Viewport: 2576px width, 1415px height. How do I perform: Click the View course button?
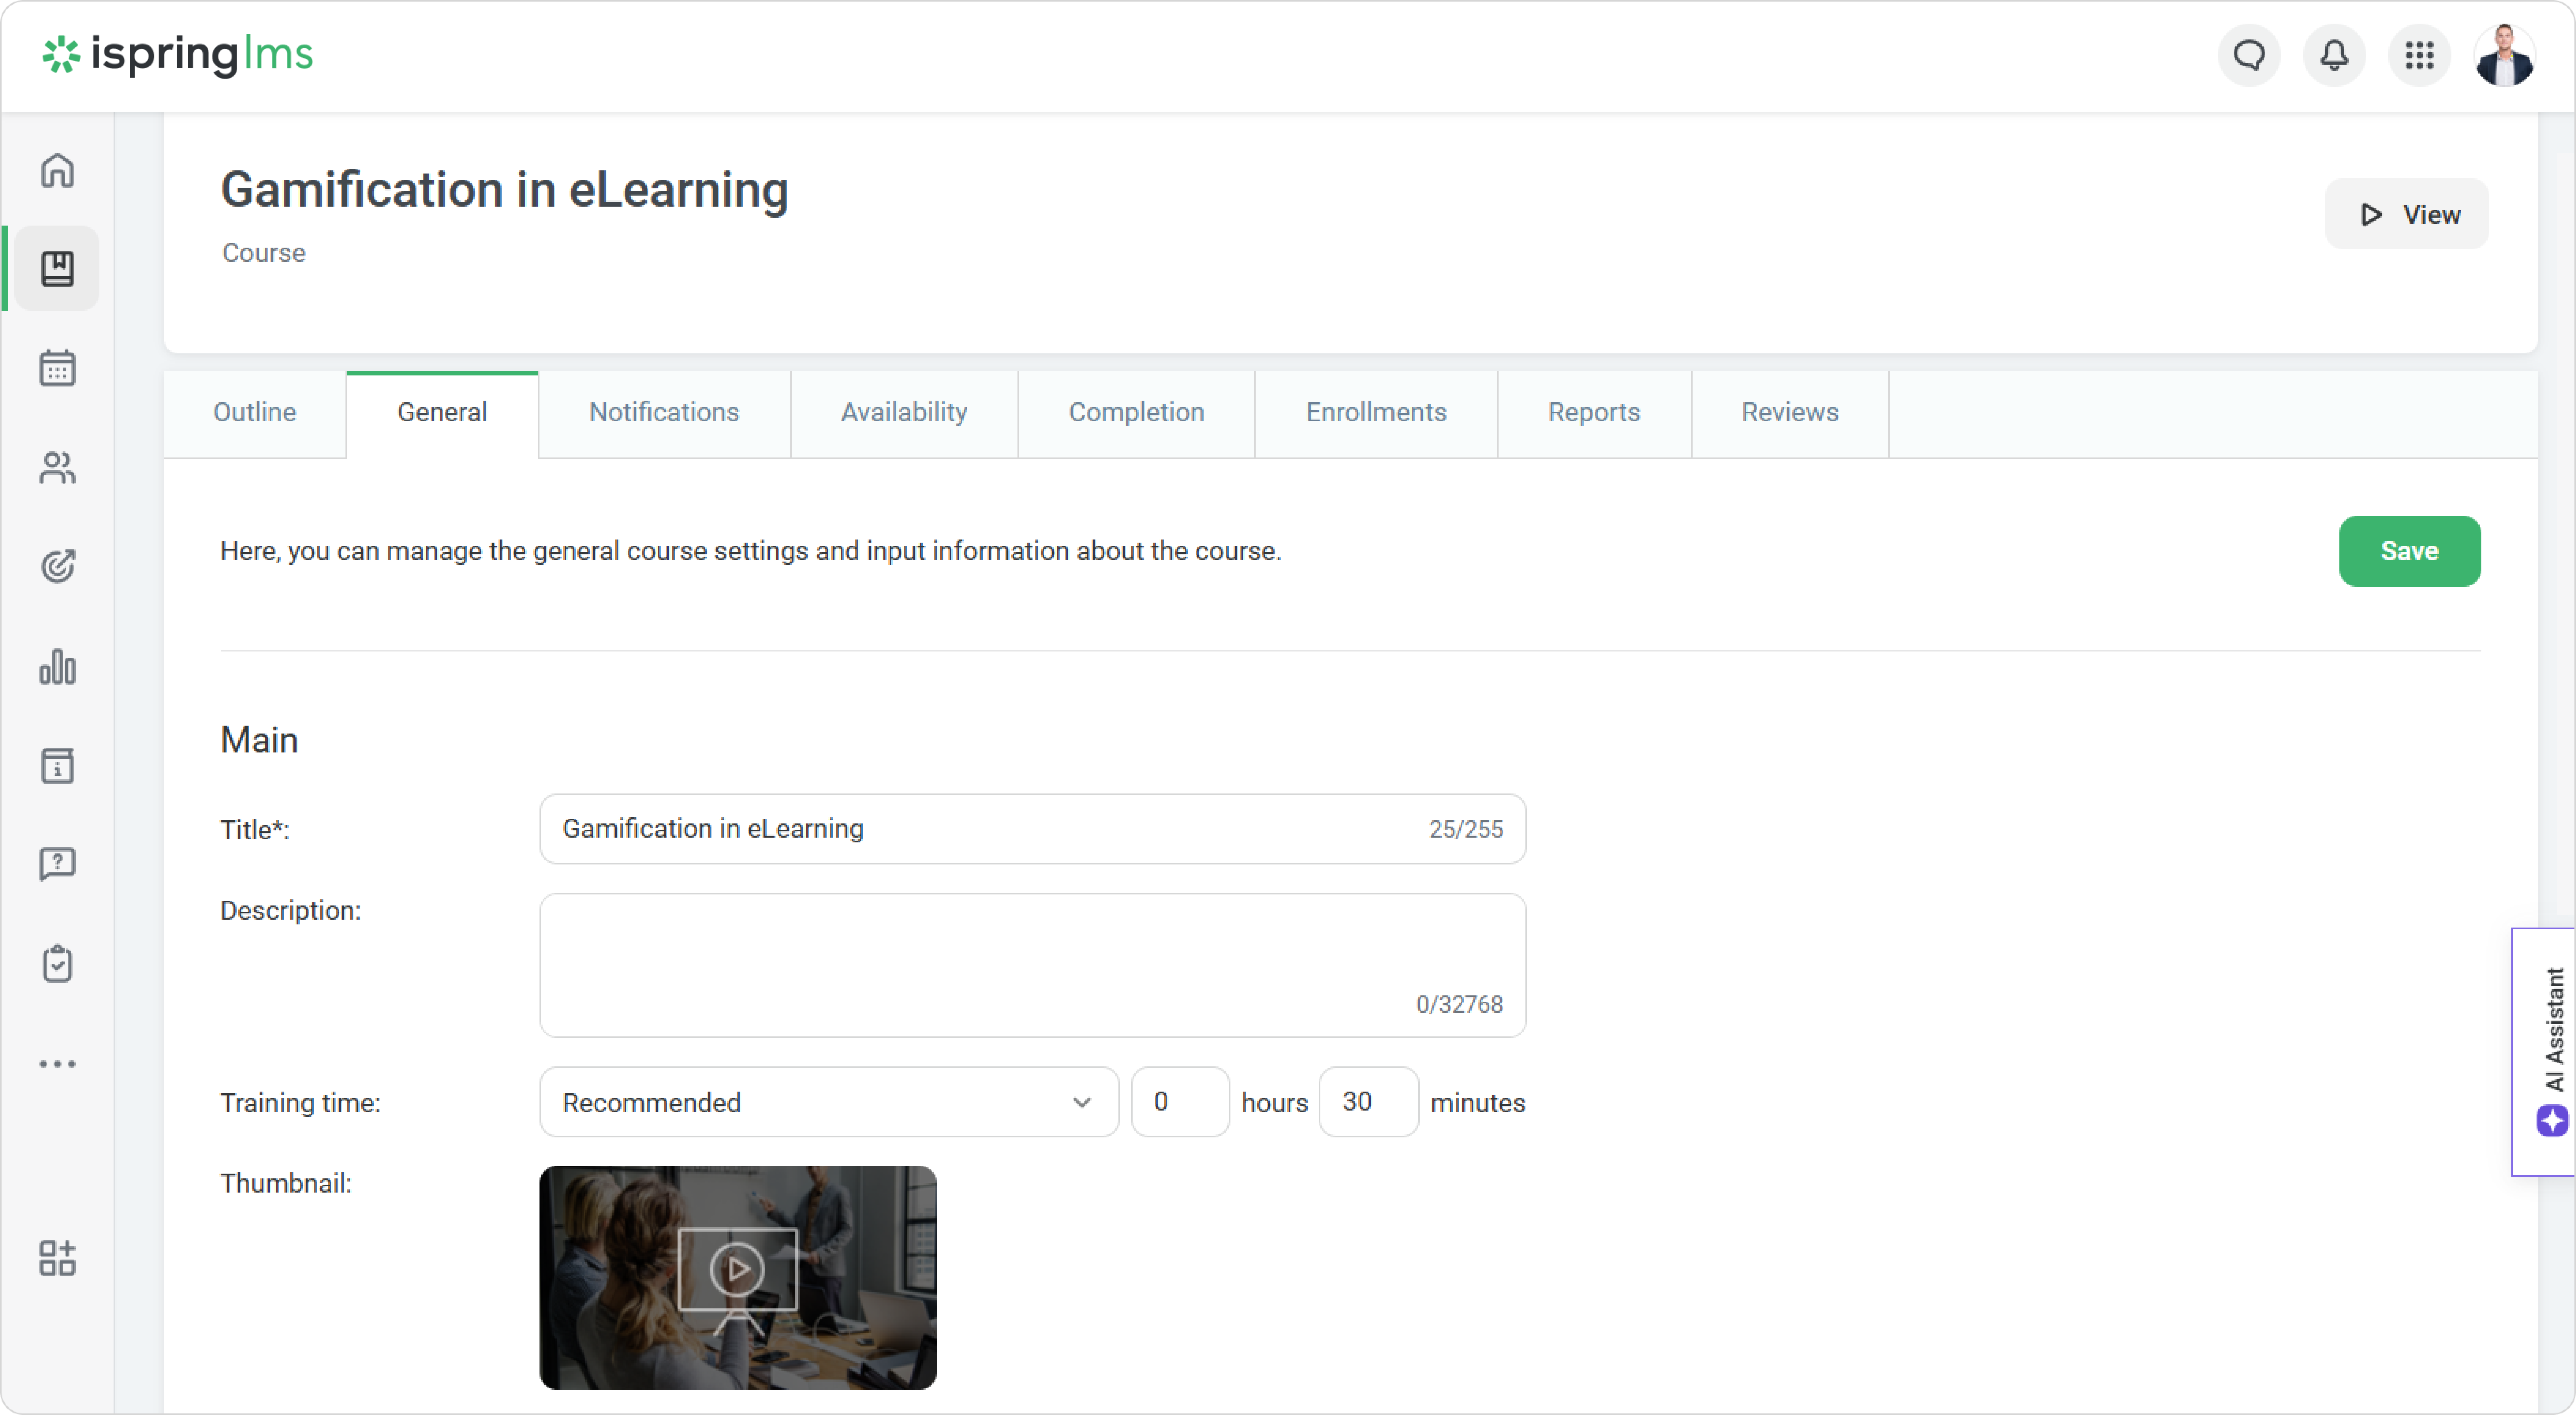coord(2406,214)
